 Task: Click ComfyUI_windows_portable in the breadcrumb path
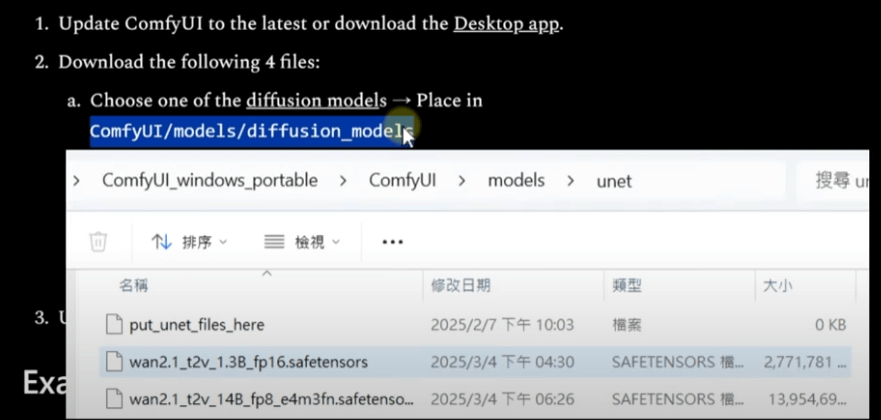coord(210,181)
